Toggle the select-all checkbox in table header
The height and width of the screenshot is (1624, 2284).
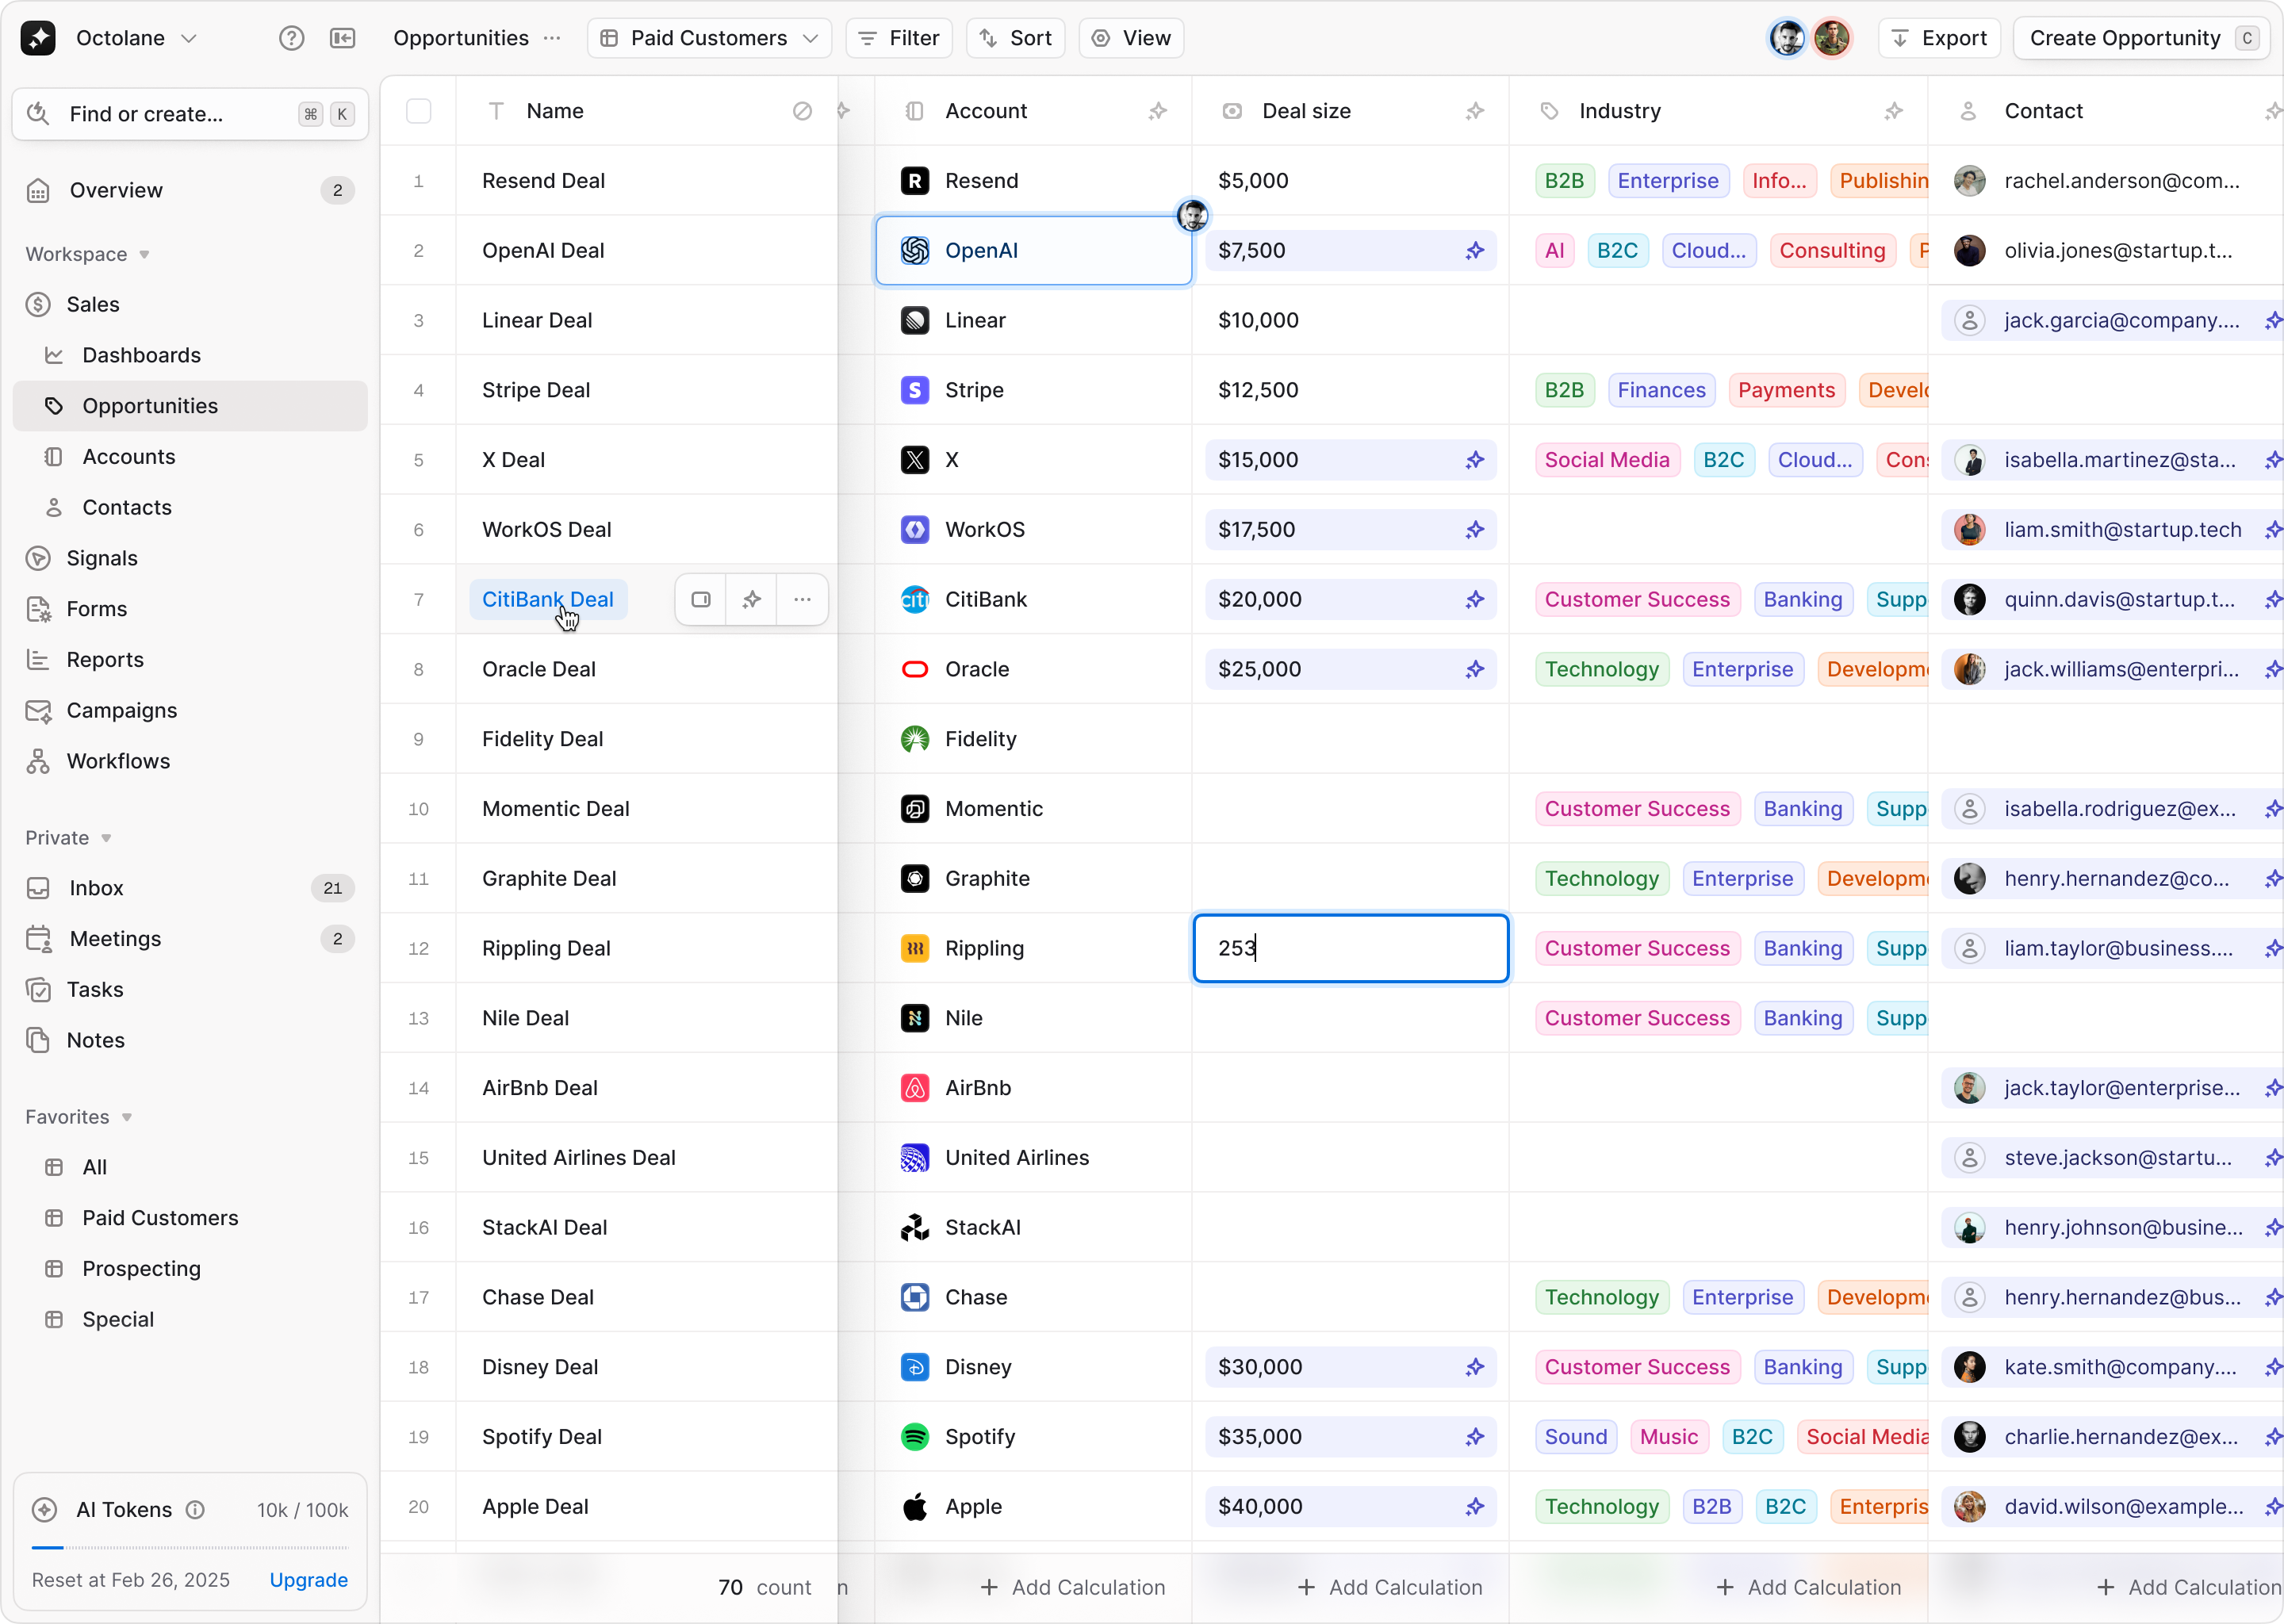point(418,111)
